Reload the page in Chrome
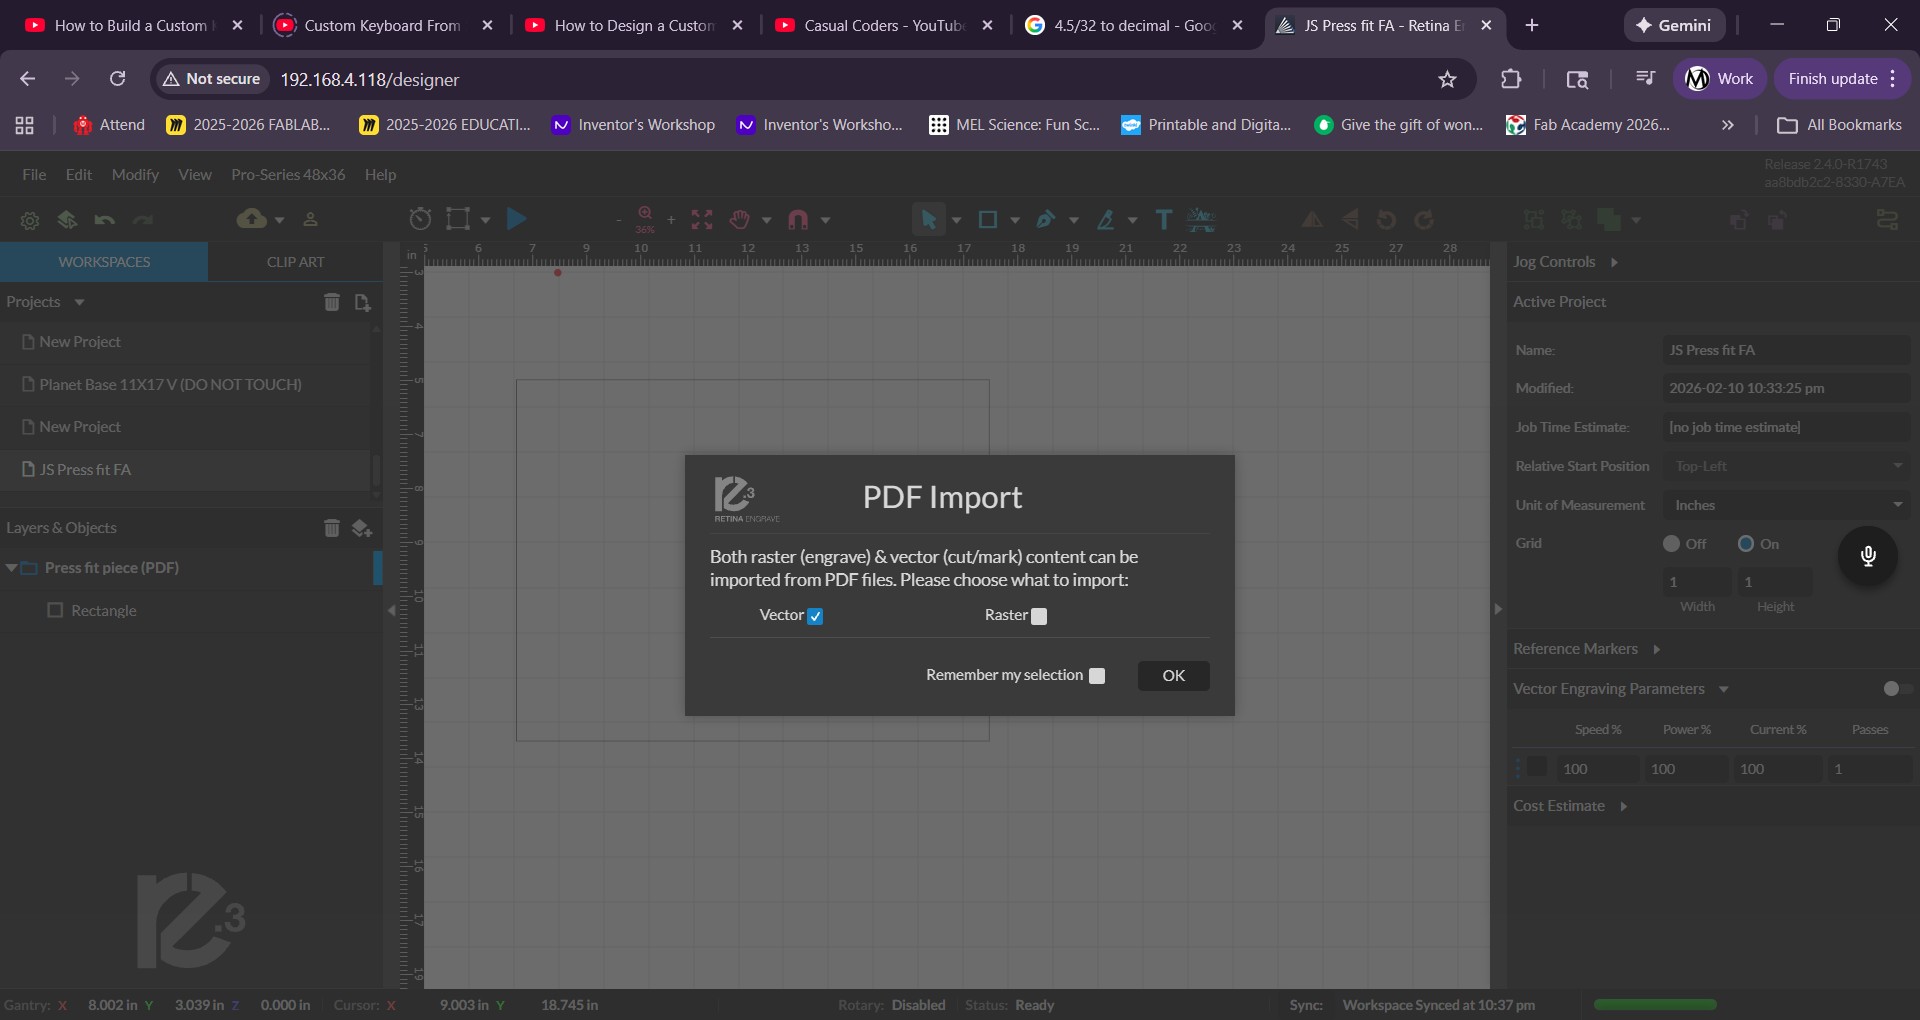This screenshot has height=1020, width=1920. click(118, 79)
